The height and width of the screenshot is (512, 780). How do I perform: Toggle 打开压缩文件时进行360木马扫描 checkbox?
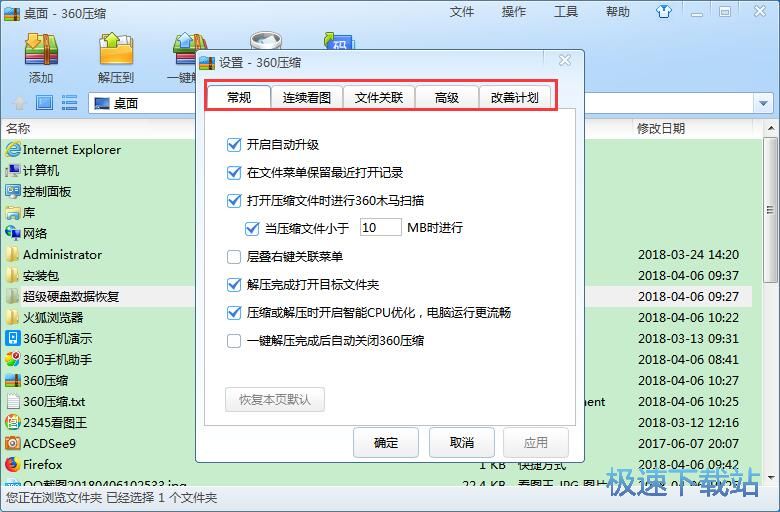point(234,201)
